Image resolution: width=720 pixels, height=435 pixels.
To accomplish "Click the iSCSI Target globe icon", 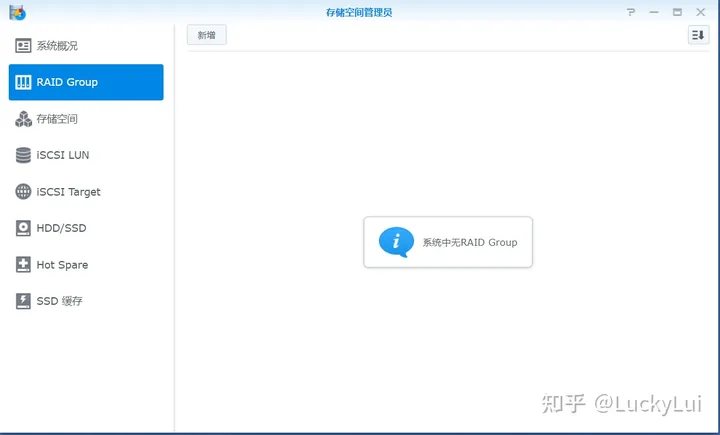I will pyautogui.click(x=23, y=192).
